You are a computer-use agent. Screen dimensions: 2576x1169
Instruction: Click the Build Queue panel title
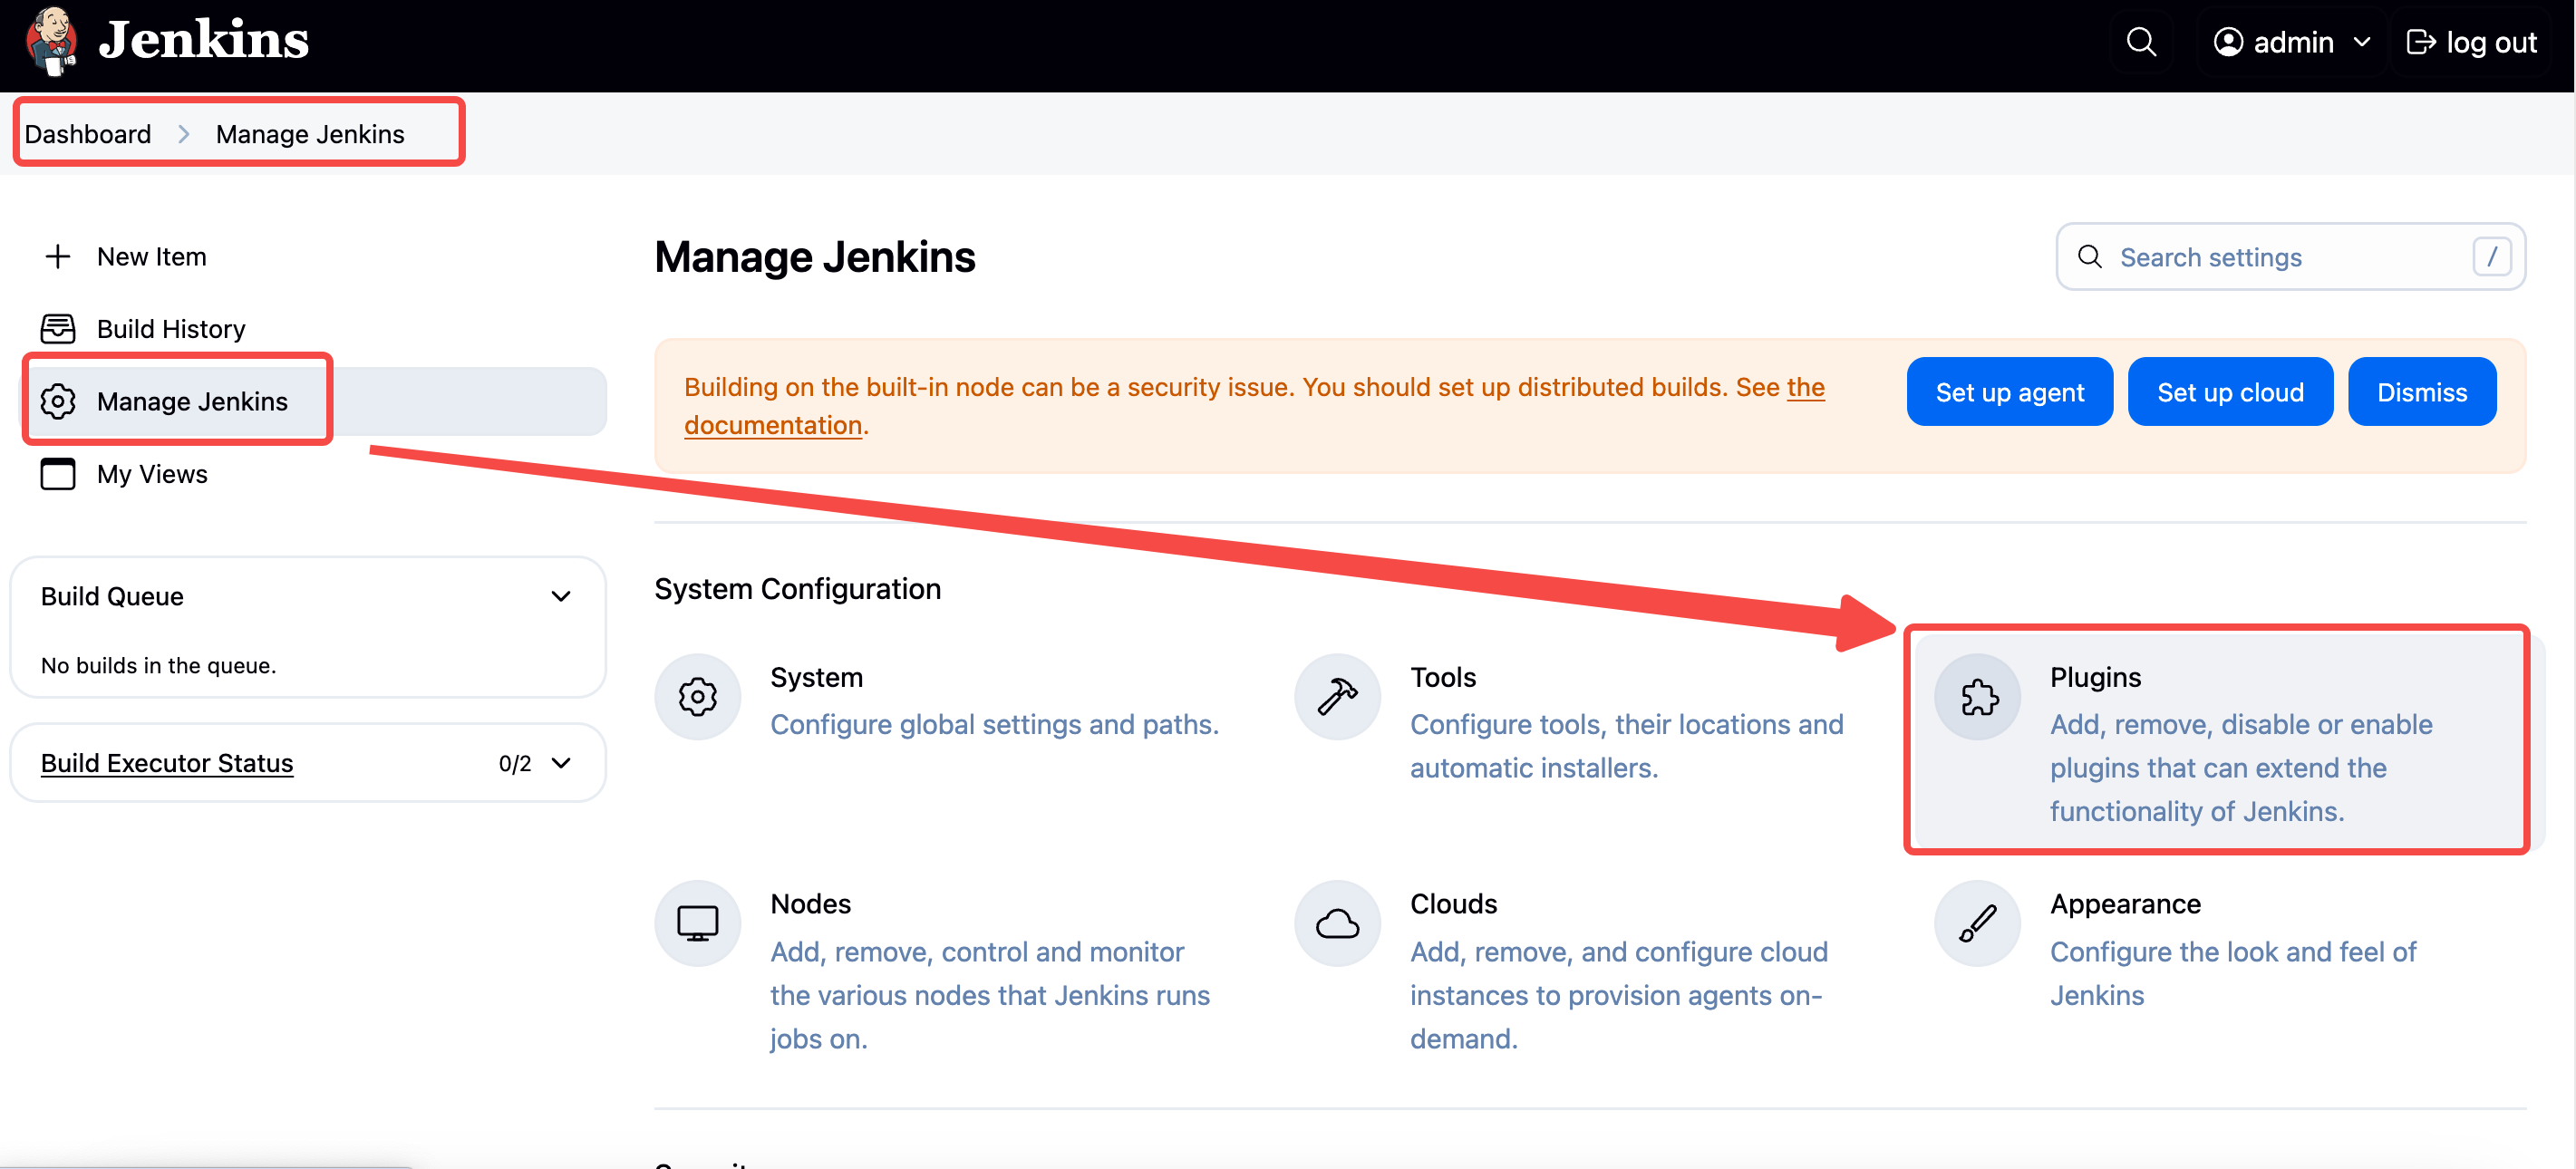112,597
